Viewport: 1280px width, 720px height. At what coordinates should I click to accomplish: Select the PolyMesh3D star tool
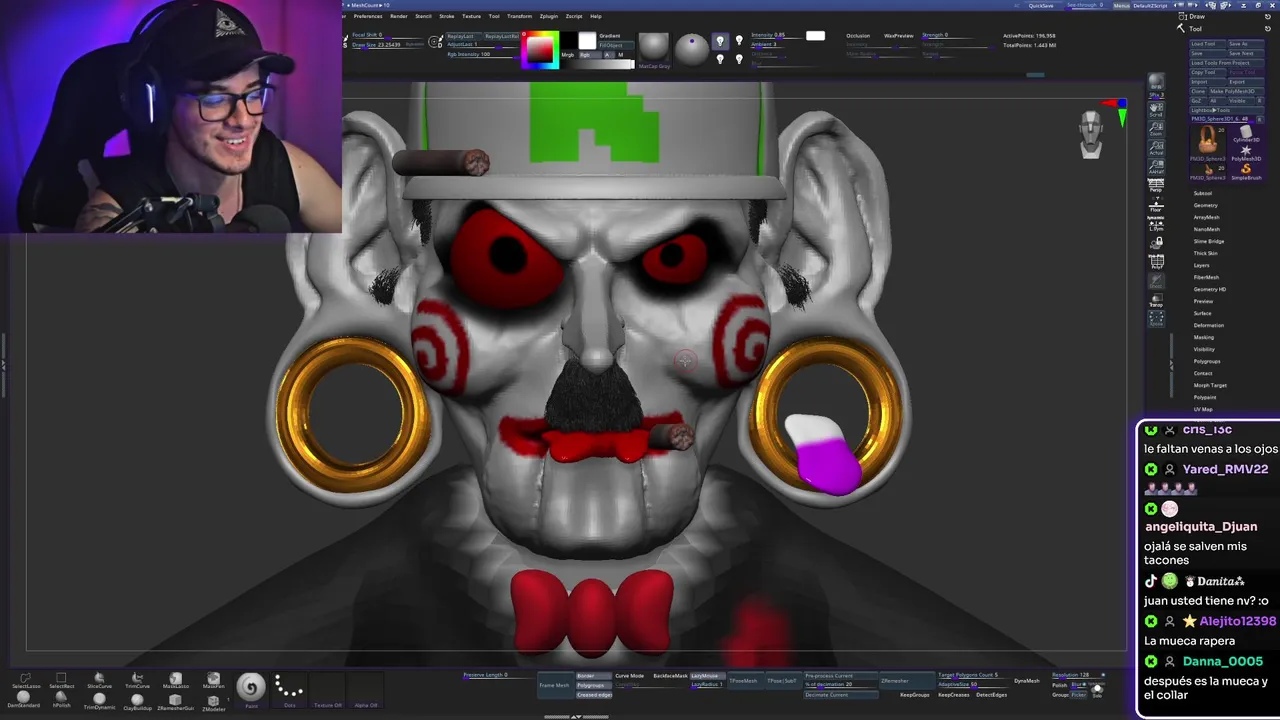point(1246,153)
